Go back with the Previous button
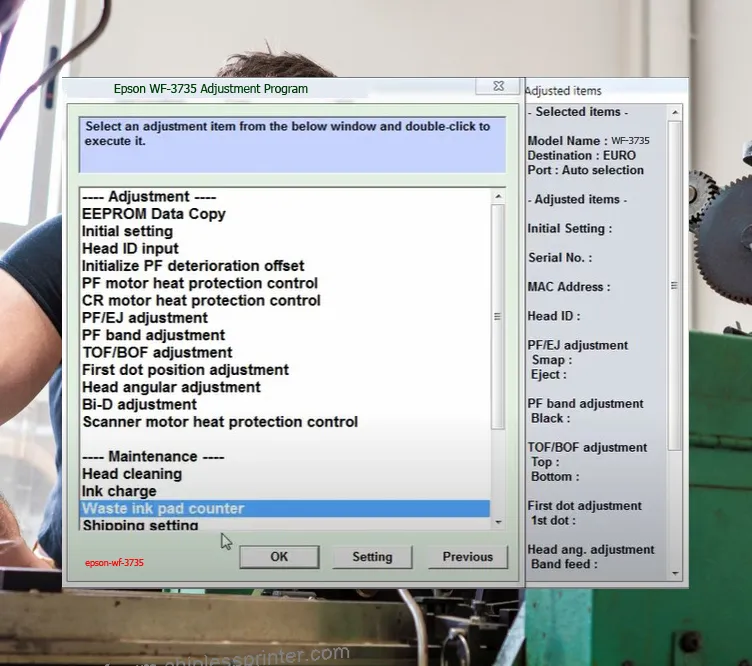Screen dimensions: 752x666 pos(468,557)
